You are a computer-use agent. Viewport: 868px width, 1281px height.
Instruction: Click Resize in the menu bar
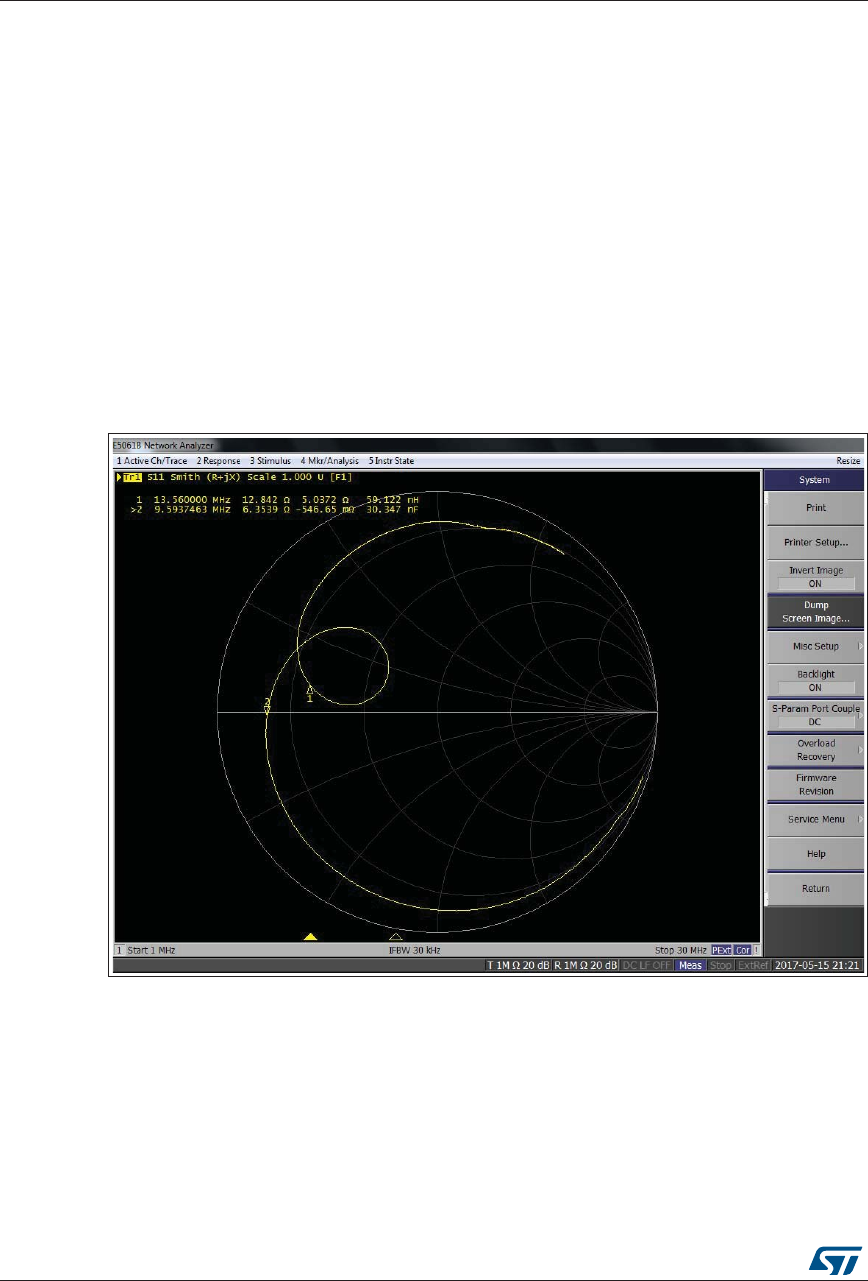(848, 461)
